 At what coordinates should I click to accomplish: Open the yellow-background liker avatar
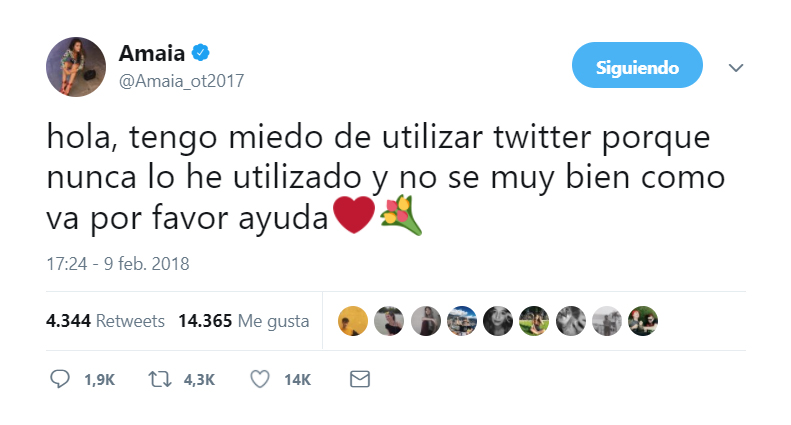352,321
